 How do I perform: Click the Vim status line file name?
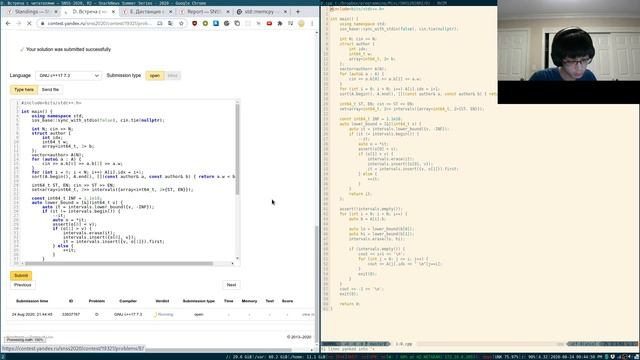click(404, 344)
